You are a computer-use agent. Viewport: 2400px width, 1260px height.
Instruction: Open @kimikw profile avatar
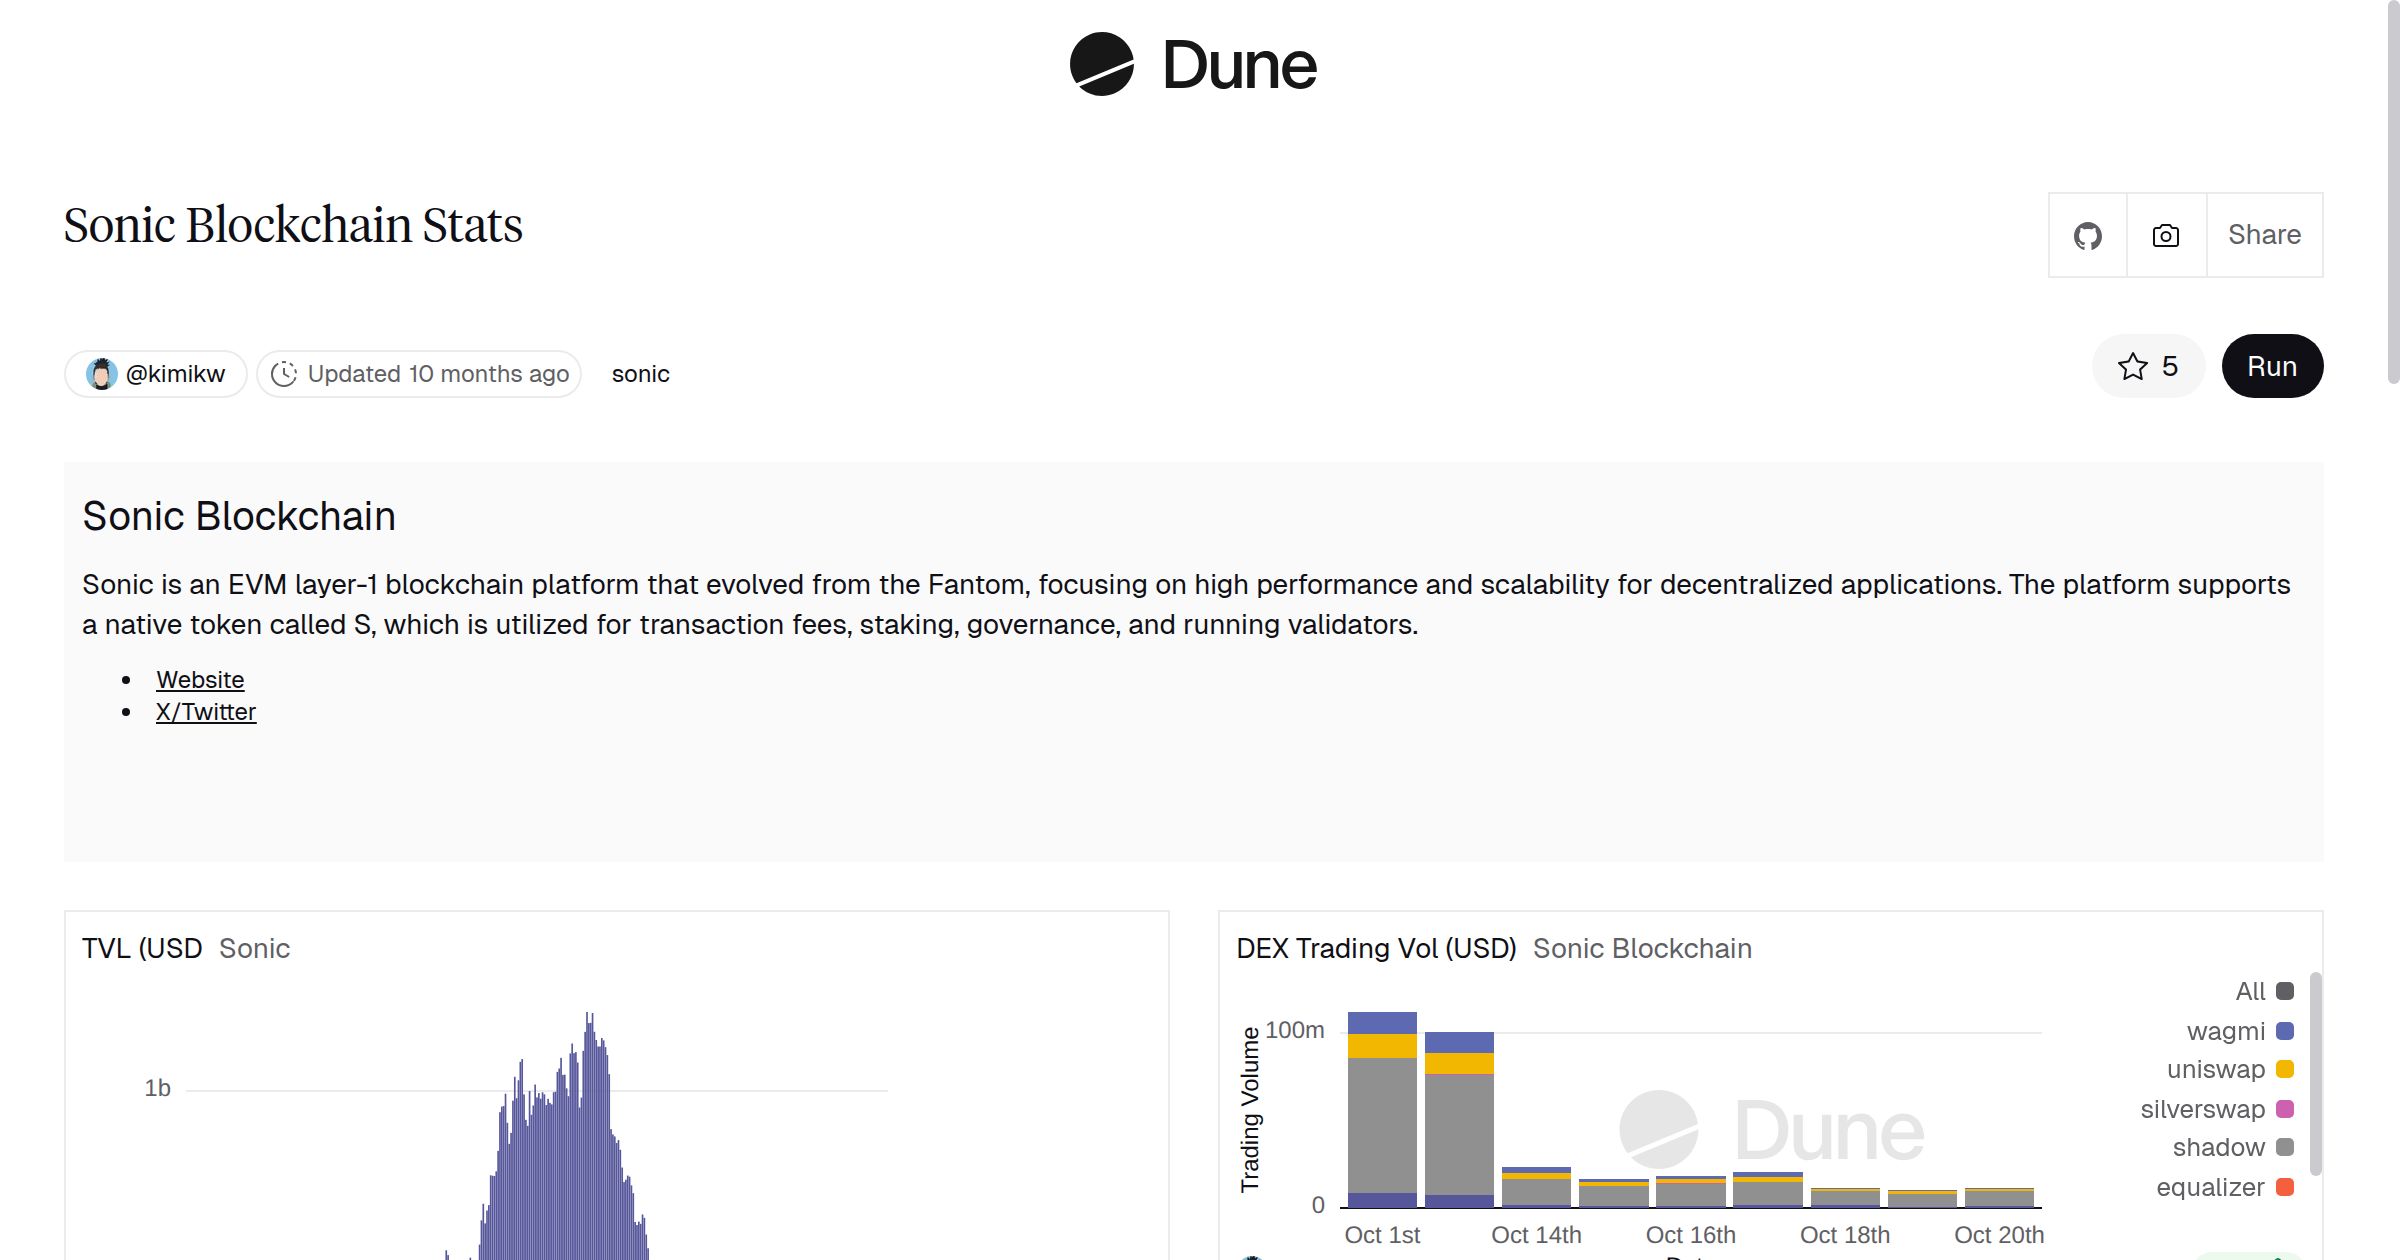coord(103,373)
